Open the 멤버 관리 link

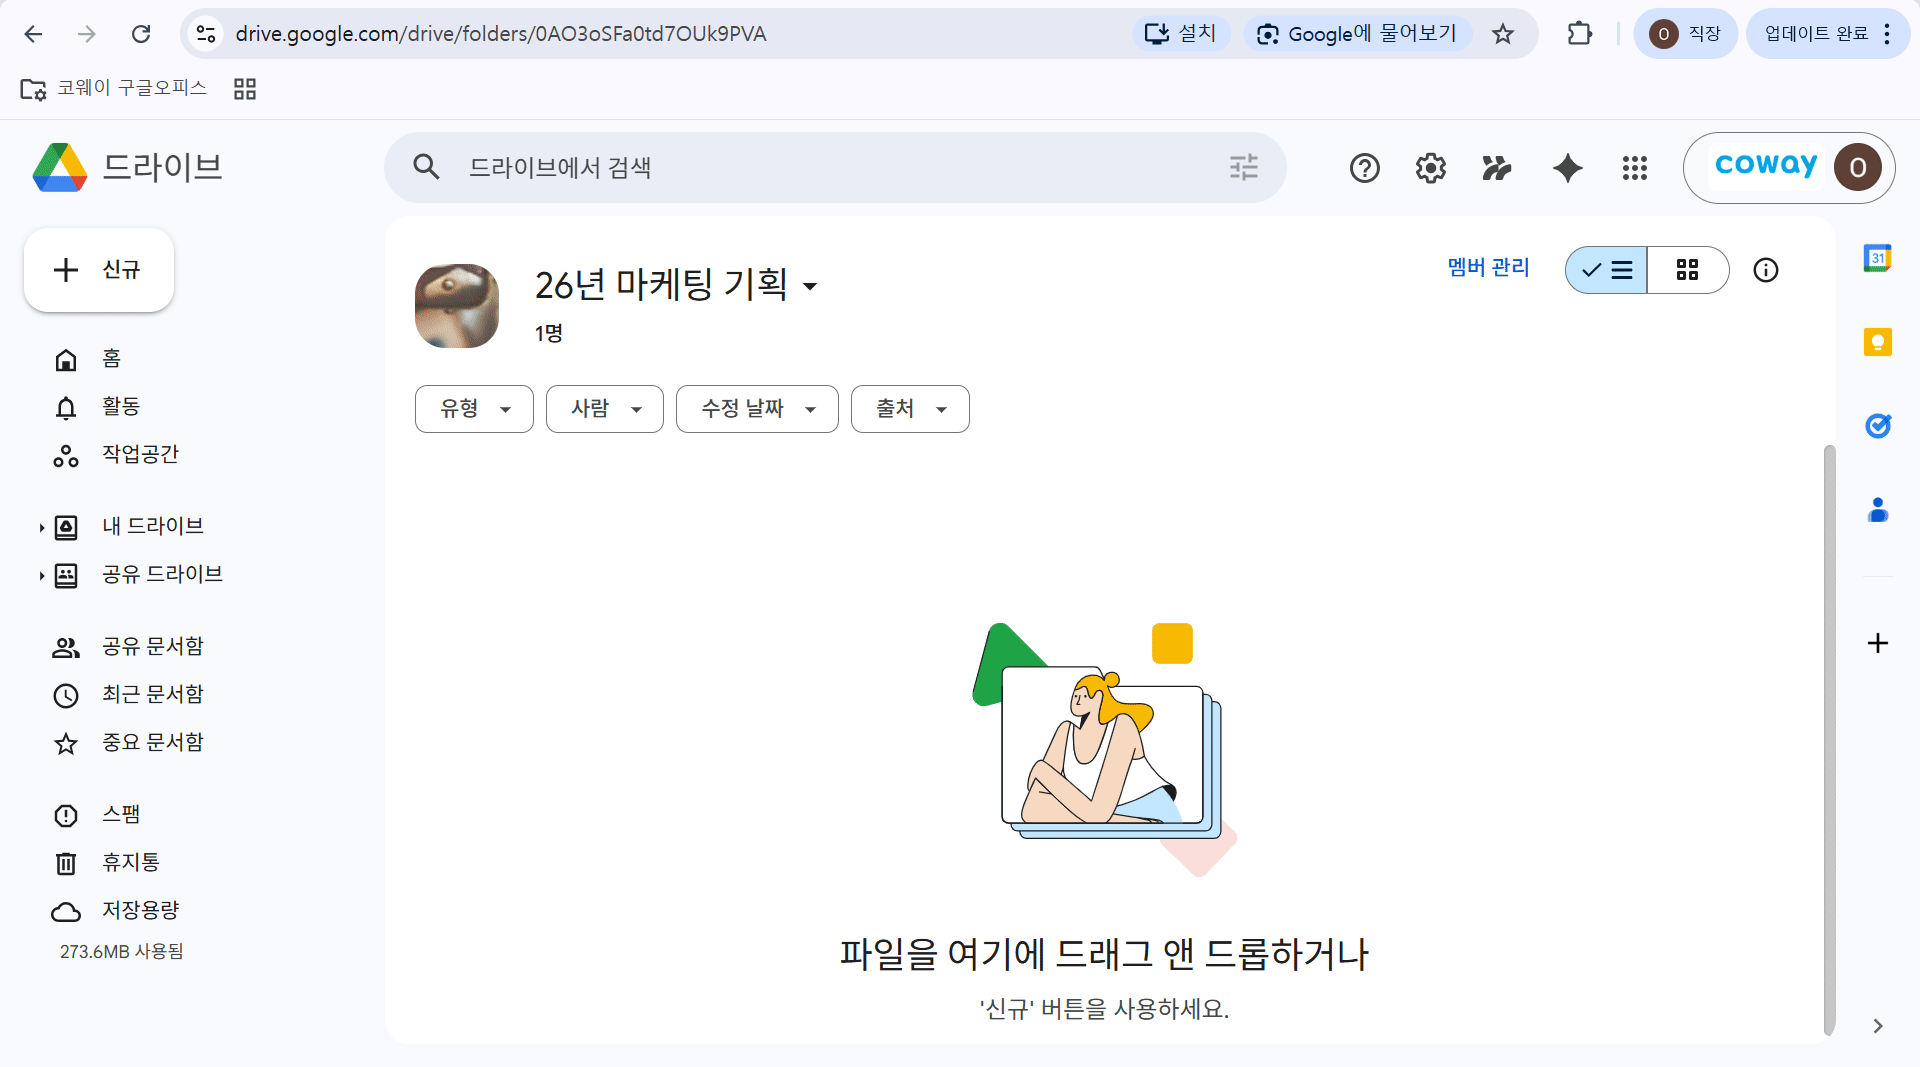click(x=1488, y=268)
